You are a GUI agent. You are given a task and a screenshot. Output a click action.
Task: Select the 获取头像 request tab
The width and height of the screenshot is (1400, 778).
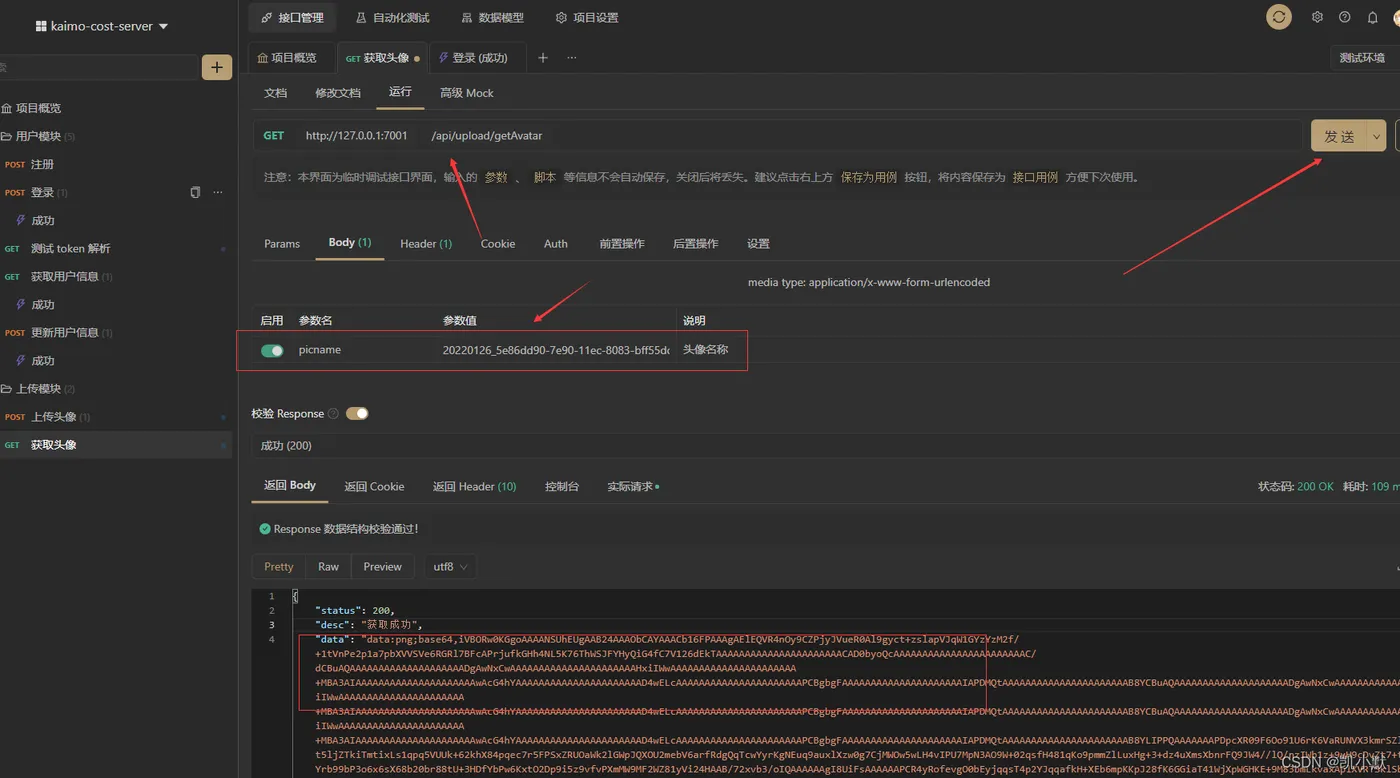(x=382, y=58)
